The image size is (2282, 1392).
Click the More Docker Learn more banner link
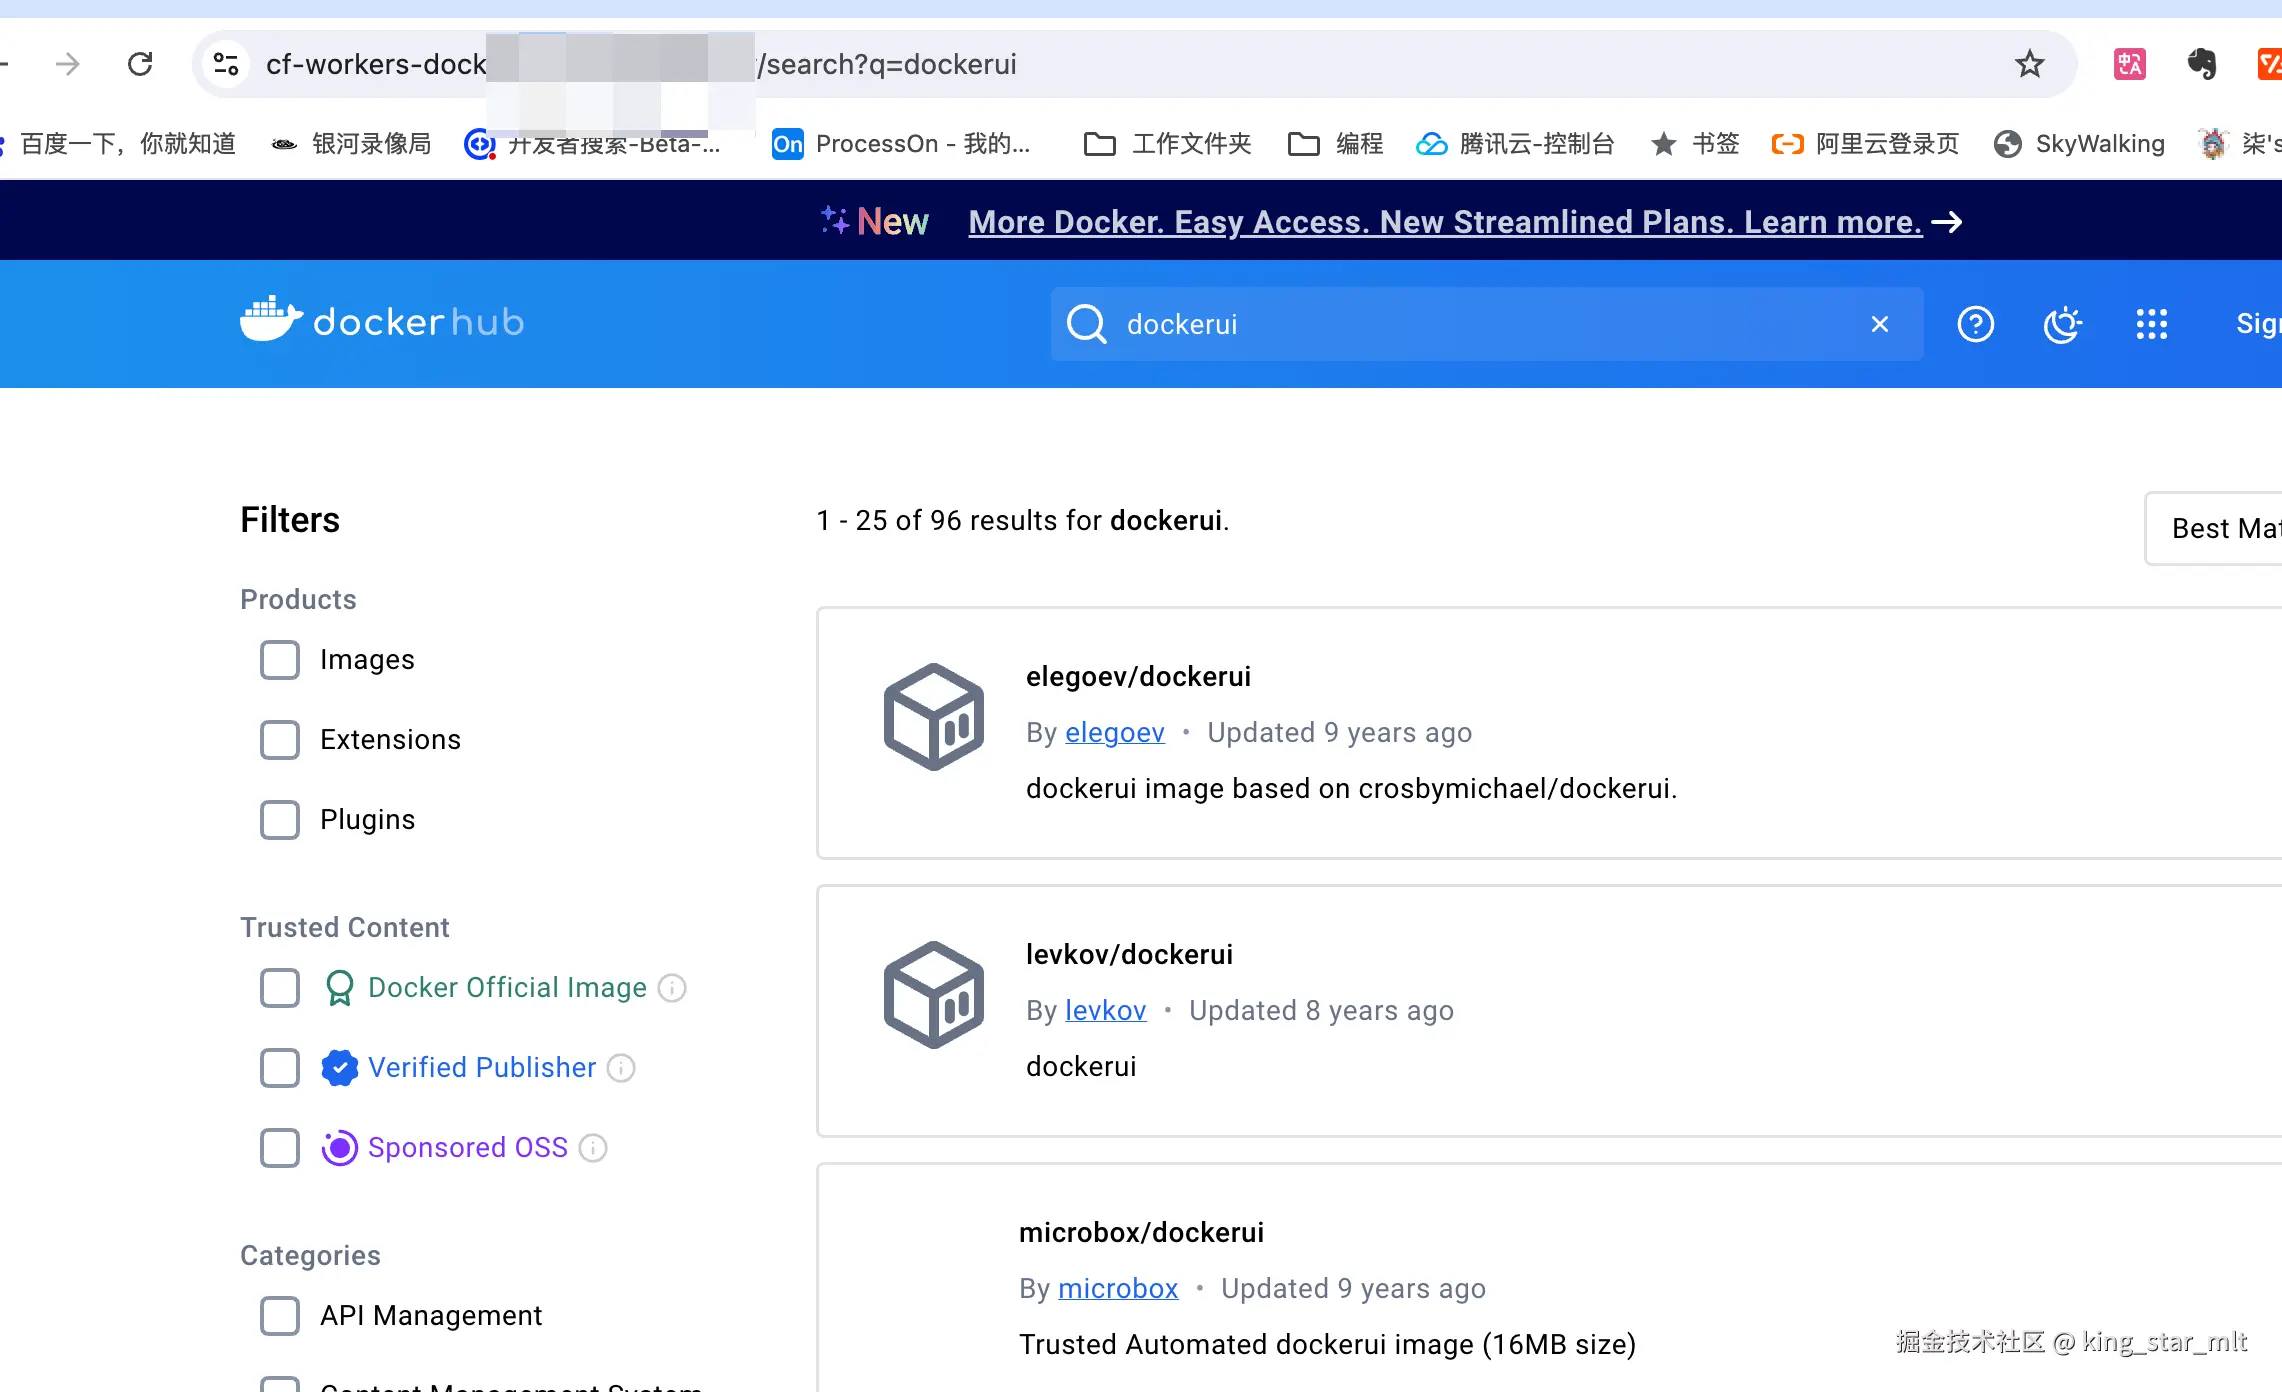pyautogui.click(x=1445, y=222)
